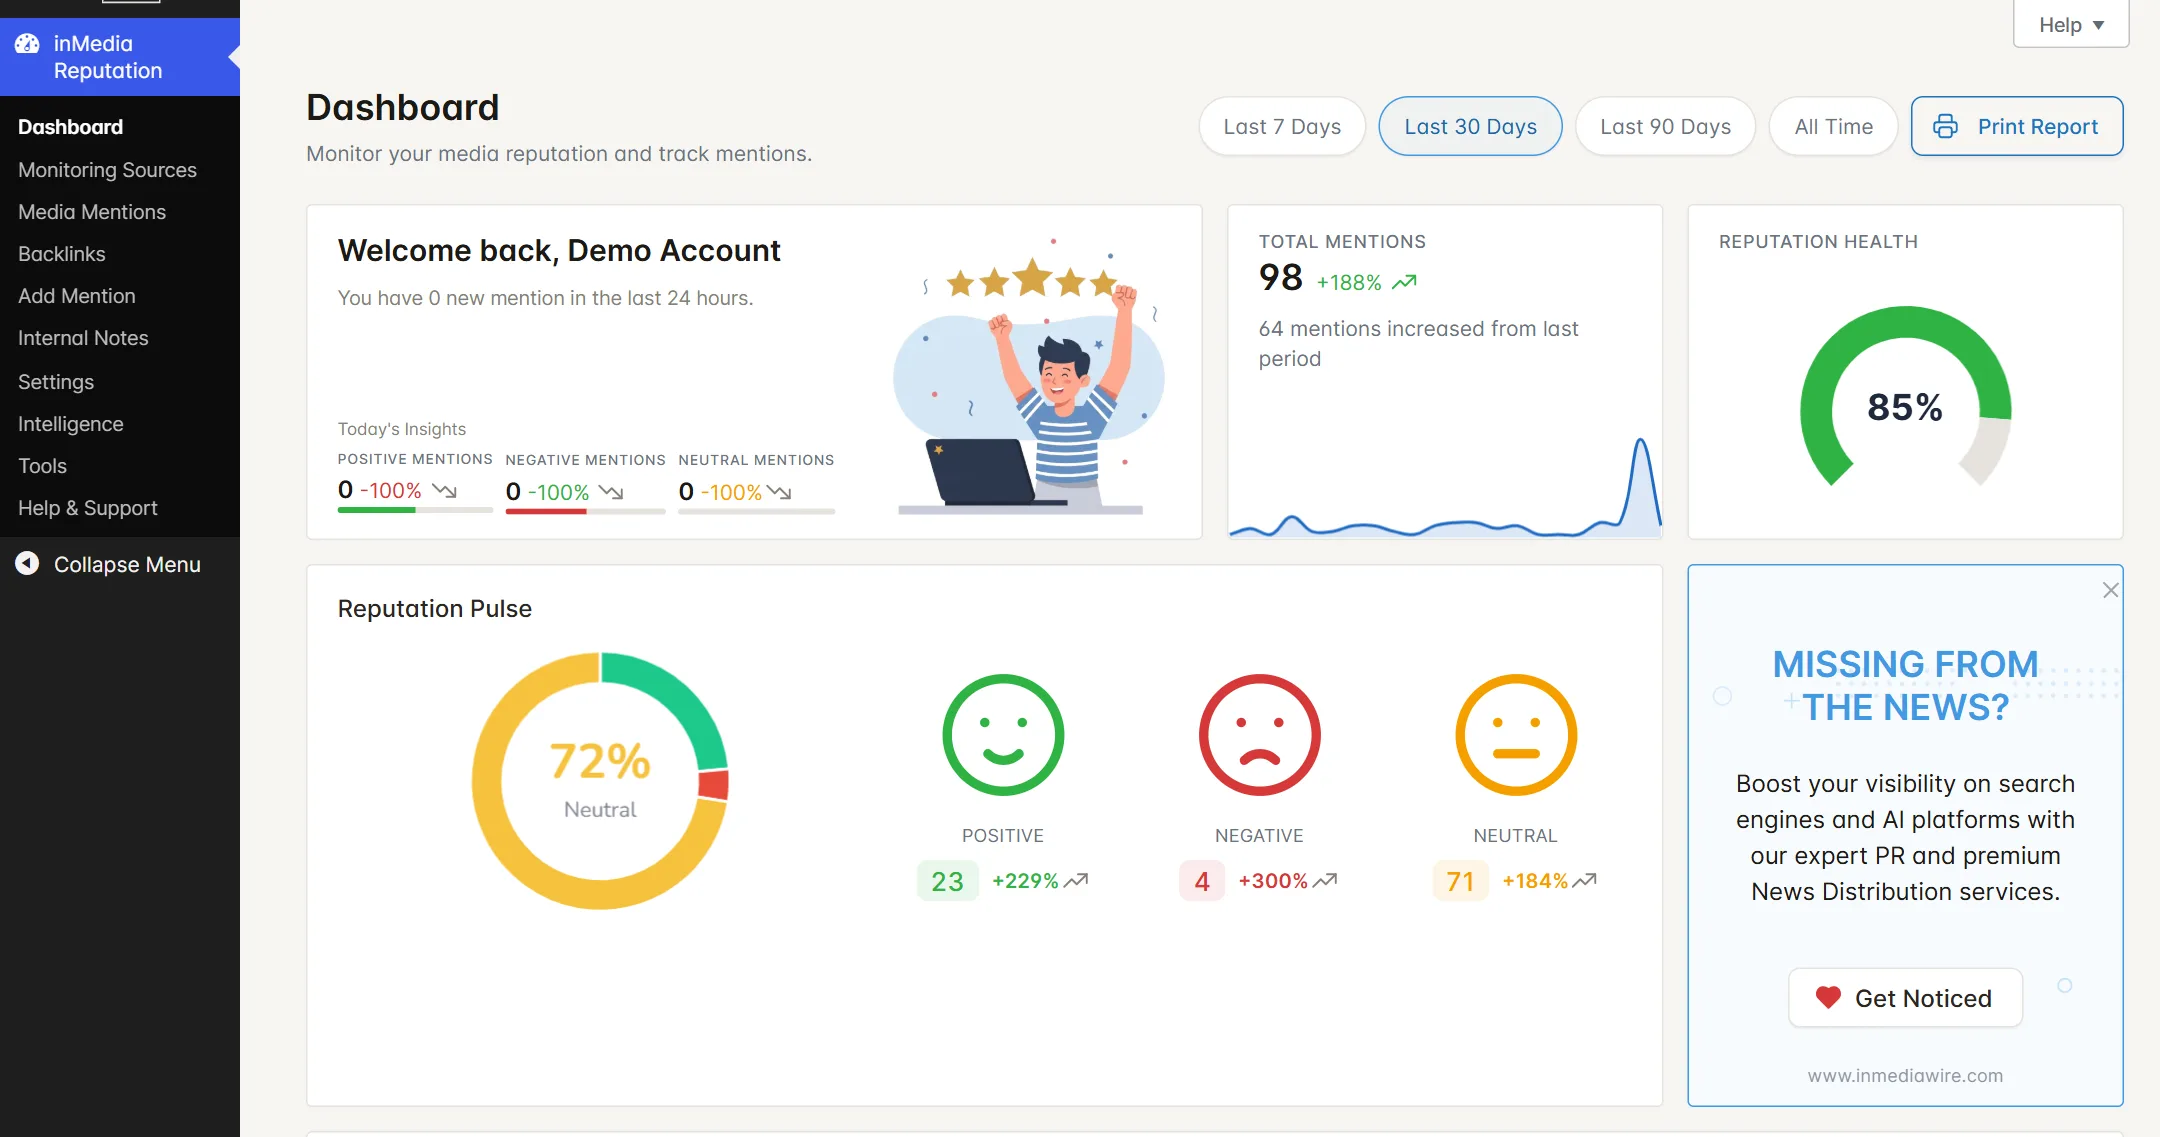Viewport: 2160px width, 1137px height.
Task: Open the Help dropdown
Action: (x=2071, y=24)
